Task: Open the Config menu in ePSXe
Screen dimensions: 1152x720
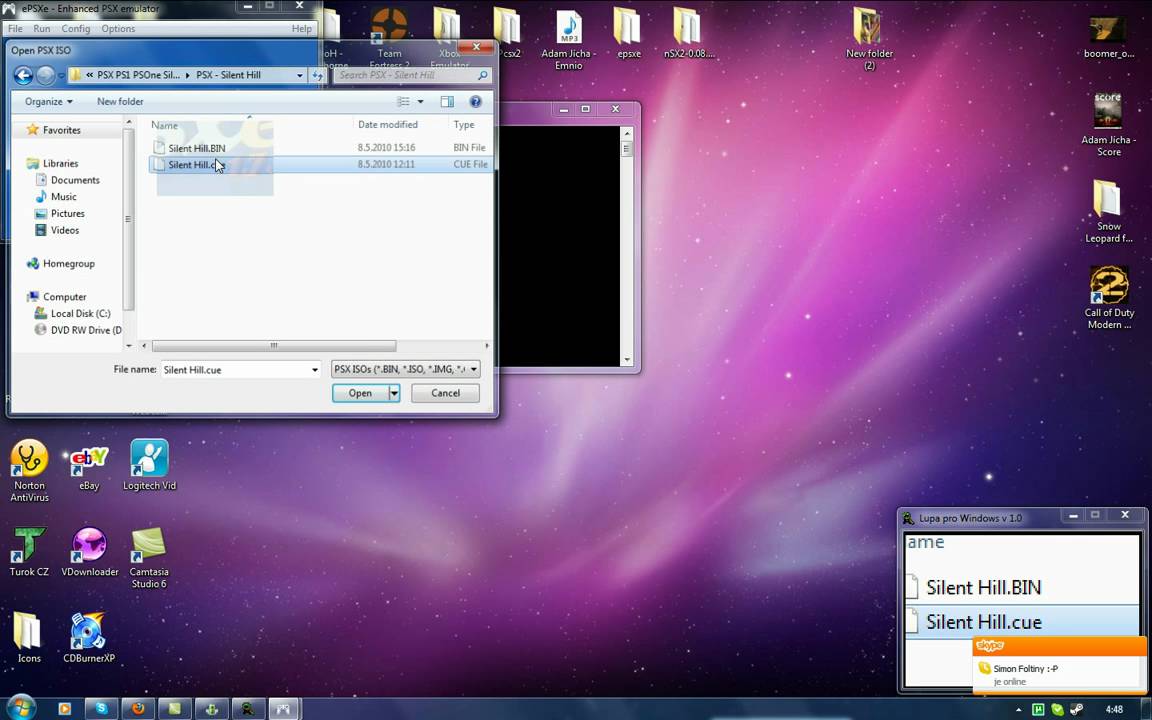Action: [76, 29]
